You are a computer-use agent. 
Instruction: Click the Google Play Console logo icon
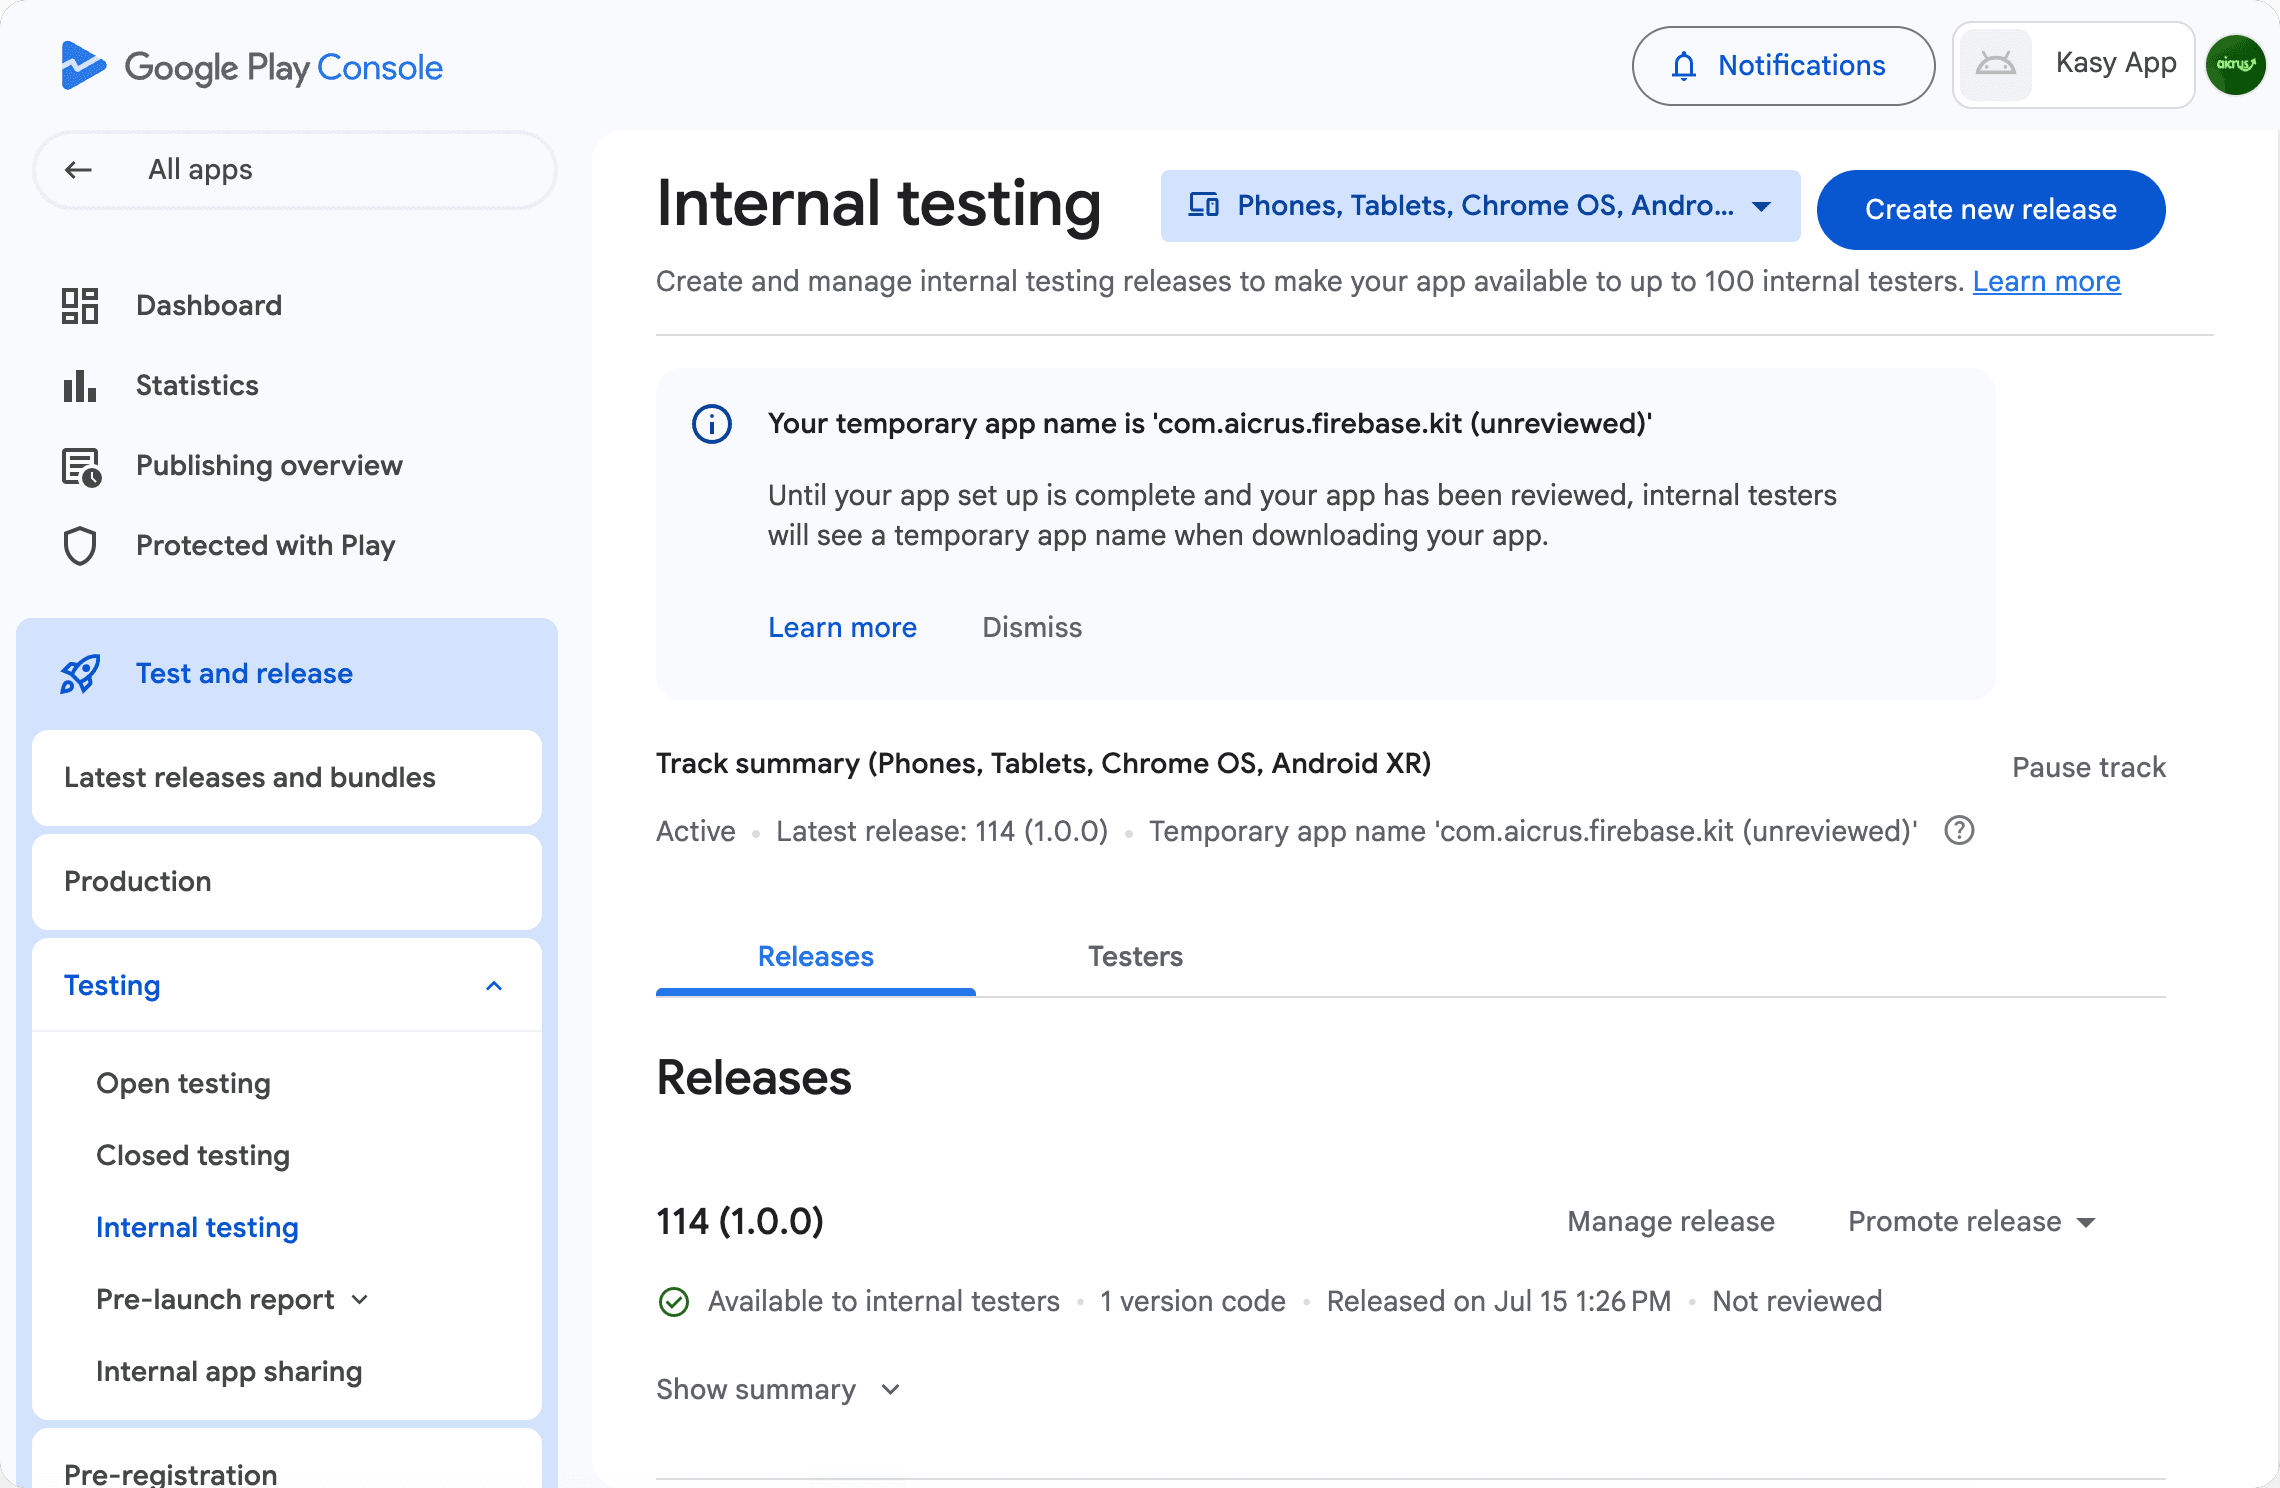point(83,66)
